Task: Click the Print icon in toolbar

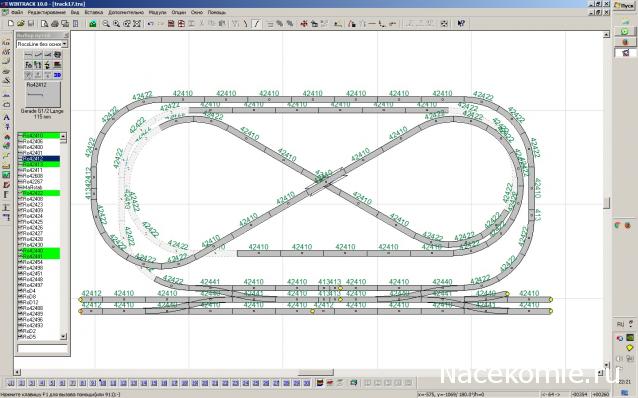Action: [55, 24]
